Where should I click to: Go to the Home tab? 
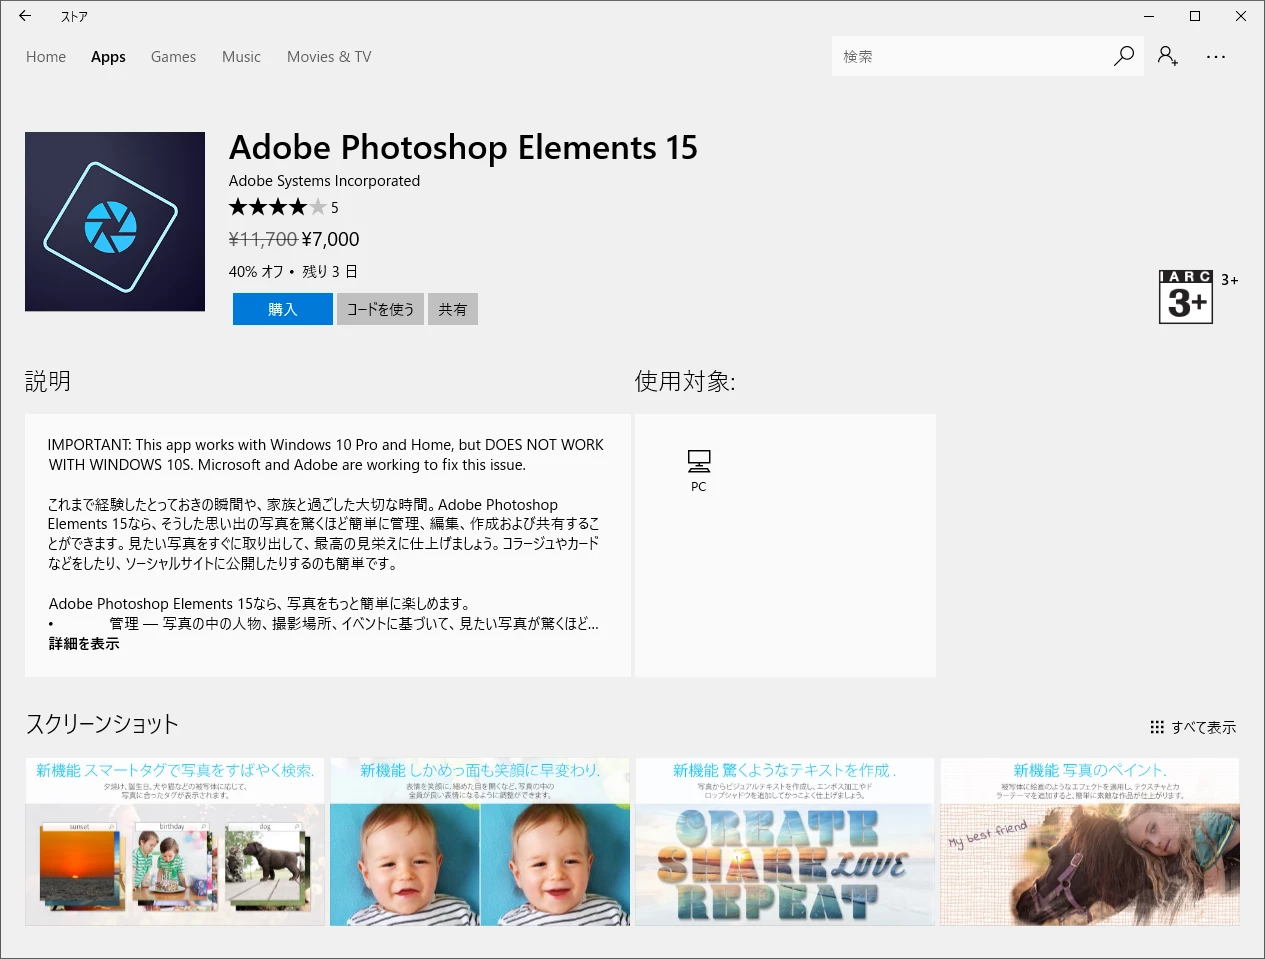[46, 57]
